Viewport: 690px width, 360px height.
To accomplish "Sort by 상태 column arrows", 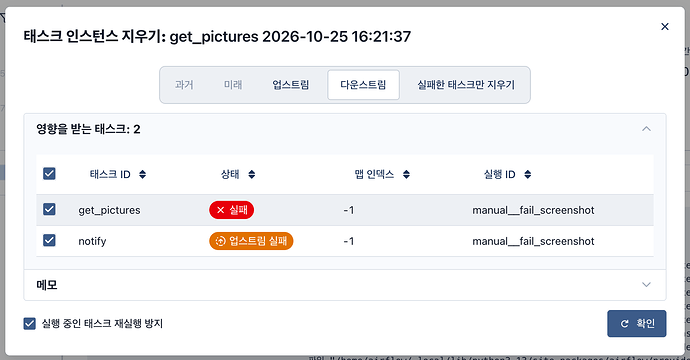I will [x=251, y=174].
